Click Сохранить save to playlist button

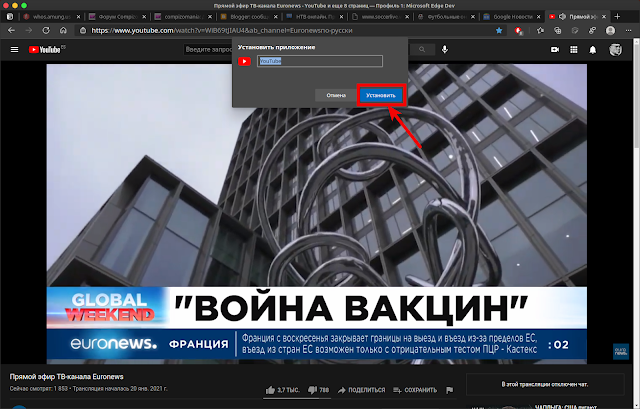[415, 390]
